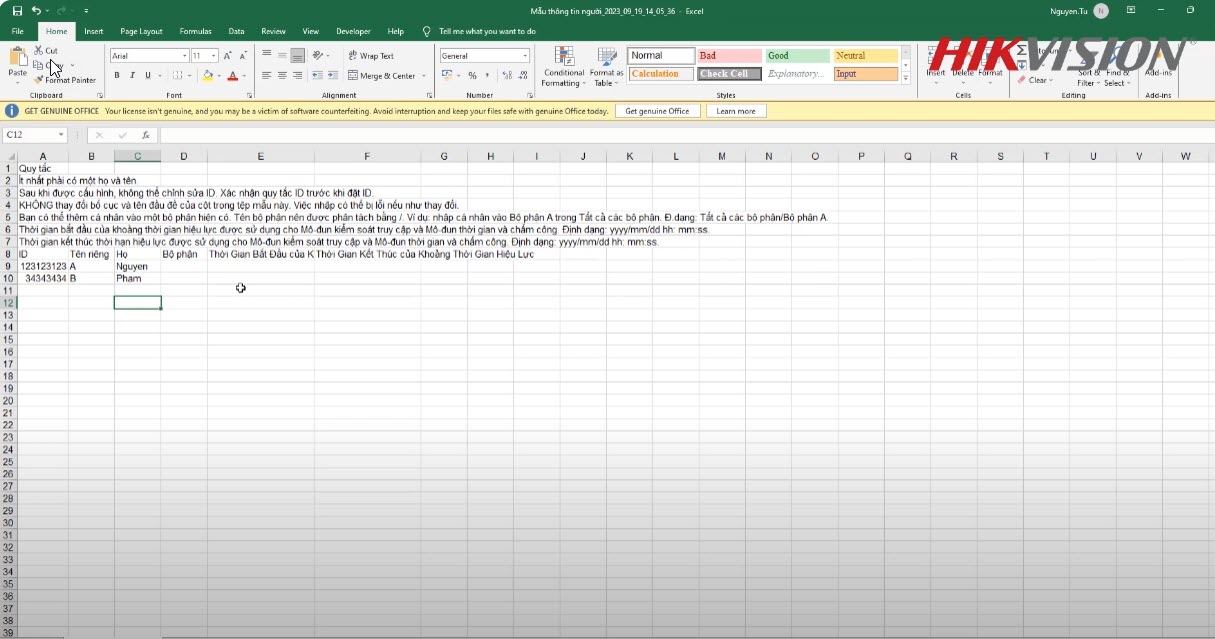Click the Insert Function fx icon
The image size is (1215, 639).
click(146, 135)
